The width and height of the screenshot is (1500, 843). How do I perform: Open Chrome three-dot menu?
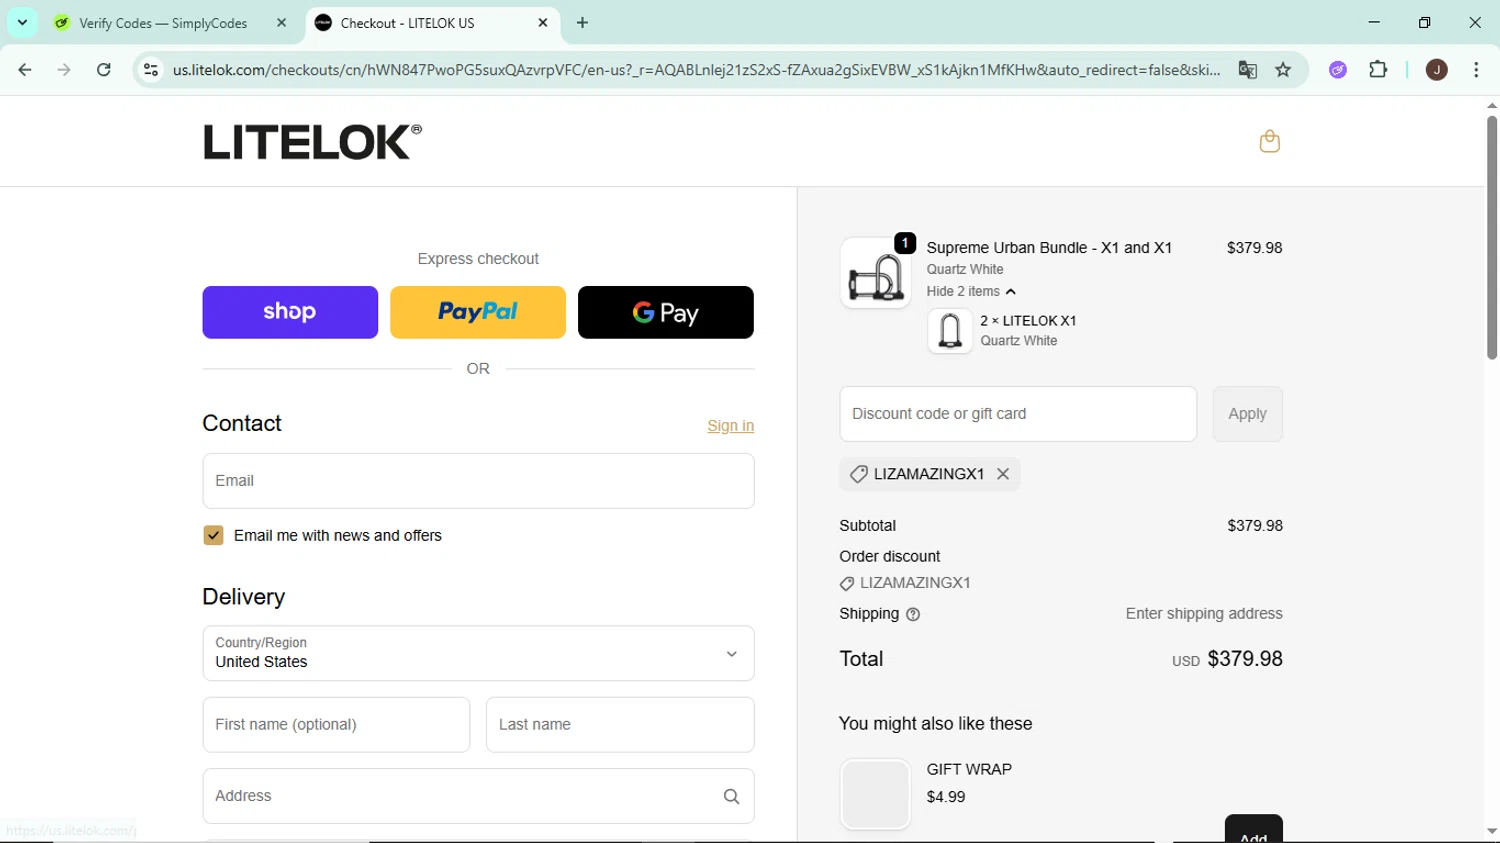coord(1476,70)
